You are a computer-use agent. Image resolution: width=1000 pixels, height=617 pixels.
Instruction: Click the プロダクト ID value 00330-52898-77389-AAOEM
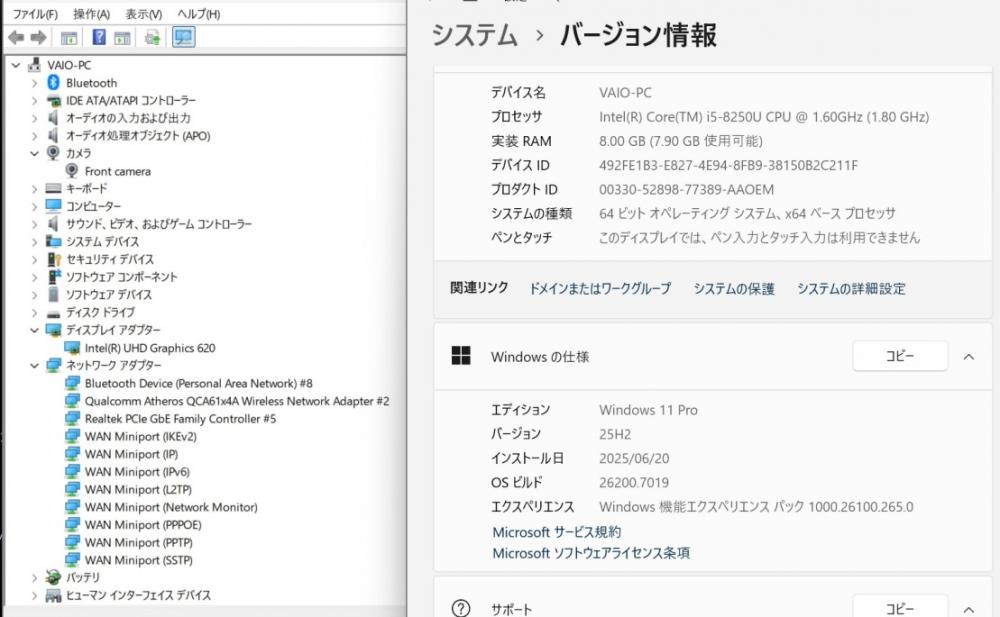(x=686, y=190)
